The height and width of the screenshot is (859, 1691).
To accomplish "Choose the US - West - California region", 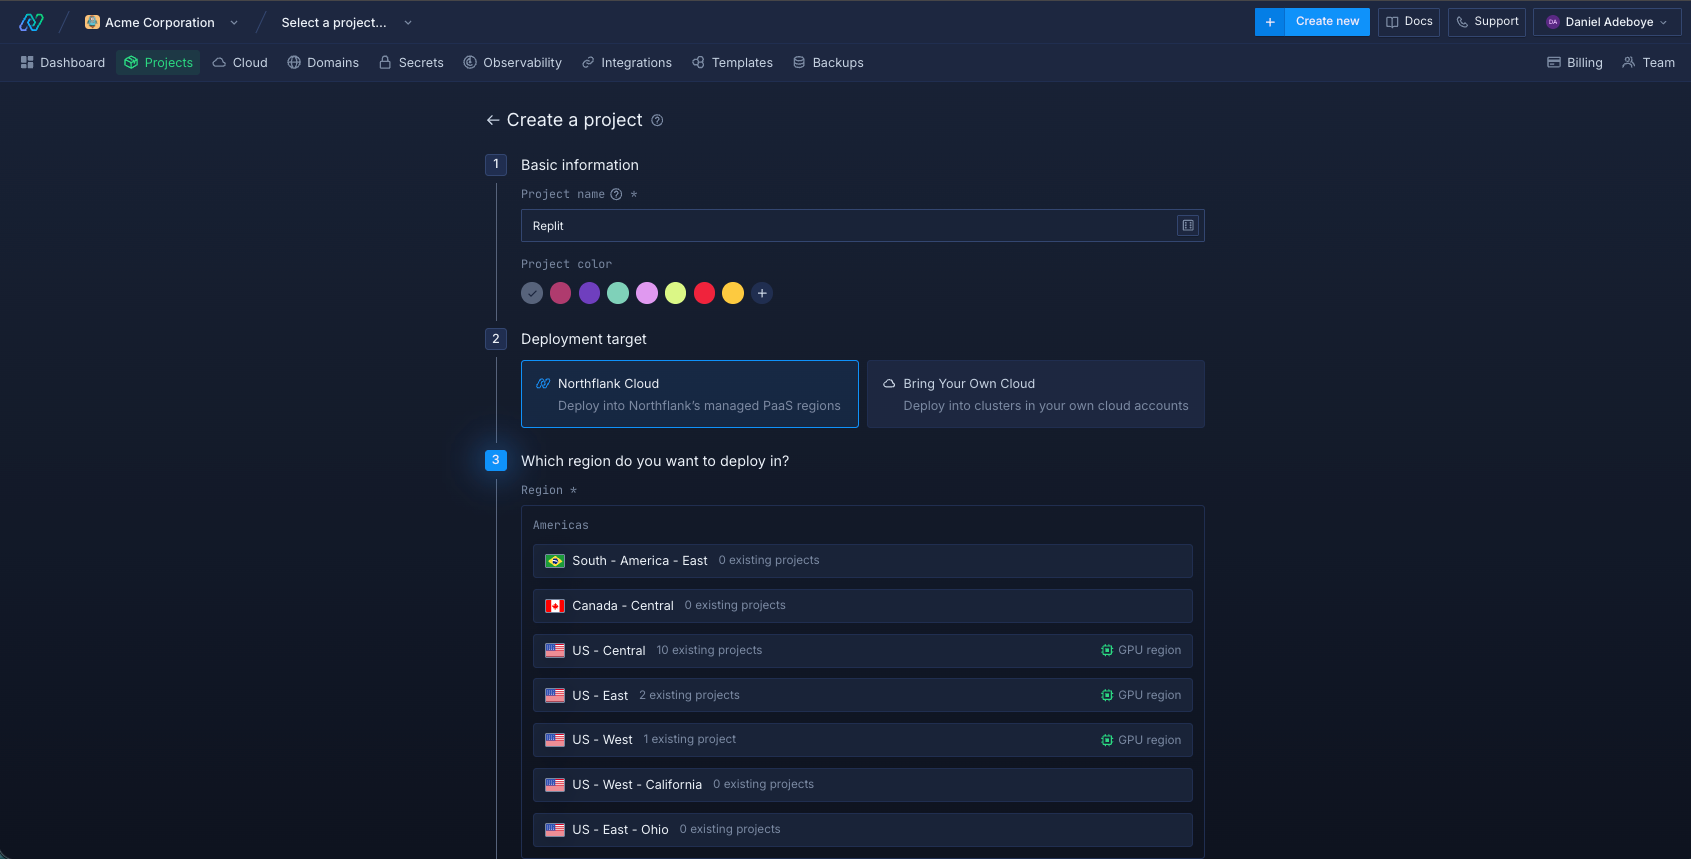I will pos(863,785).
